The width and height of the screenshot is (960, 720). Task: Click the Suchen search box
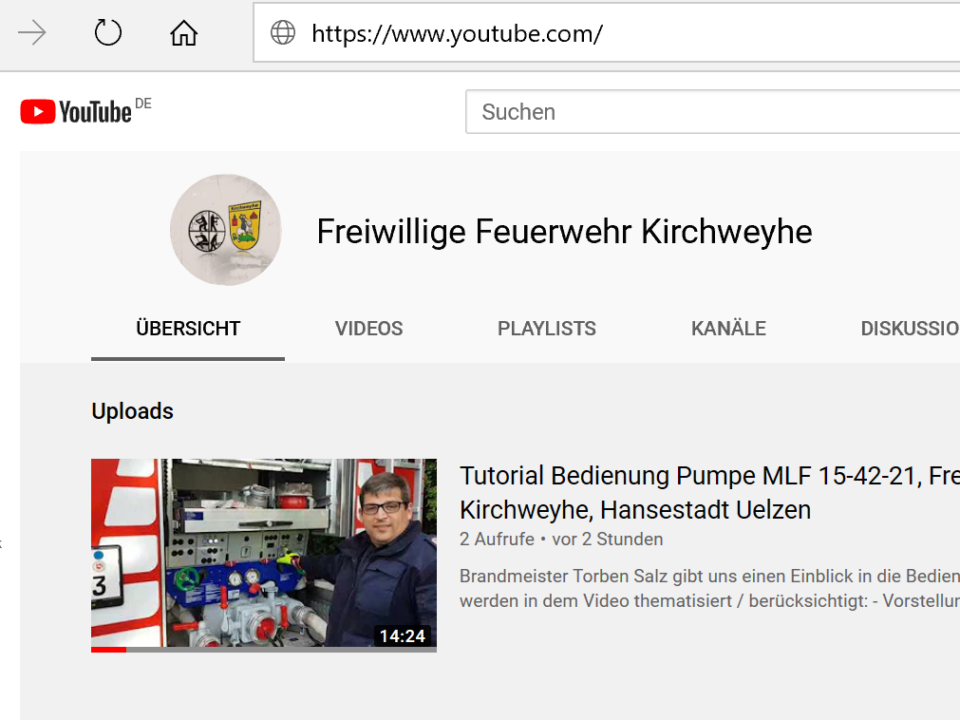pyautogui.click(x=712, y=111)
